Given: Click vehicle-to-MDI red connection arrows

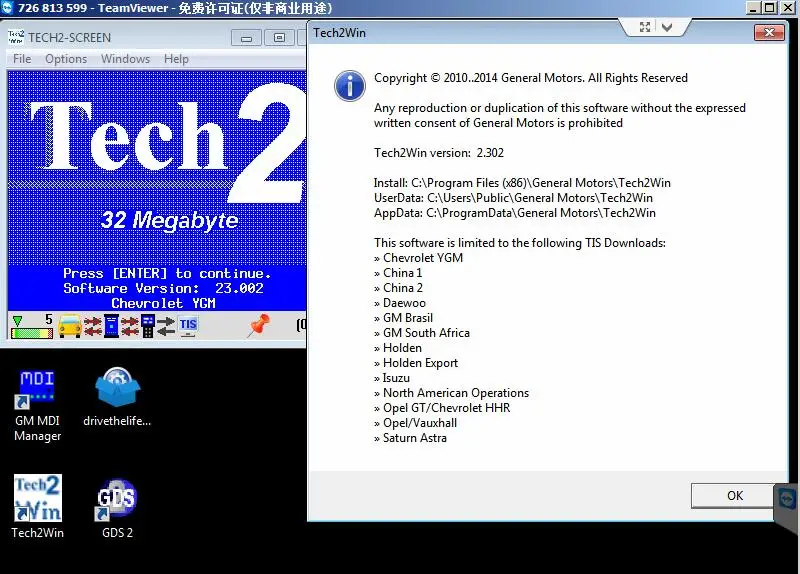Looking at the screenshot, I should [93, 326].
